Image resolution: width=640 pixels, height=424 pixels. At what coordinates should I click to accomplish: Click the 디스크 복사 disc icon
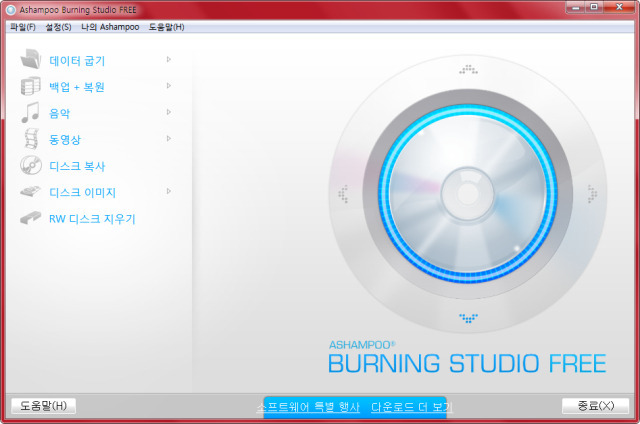click(x=31, y=165)
